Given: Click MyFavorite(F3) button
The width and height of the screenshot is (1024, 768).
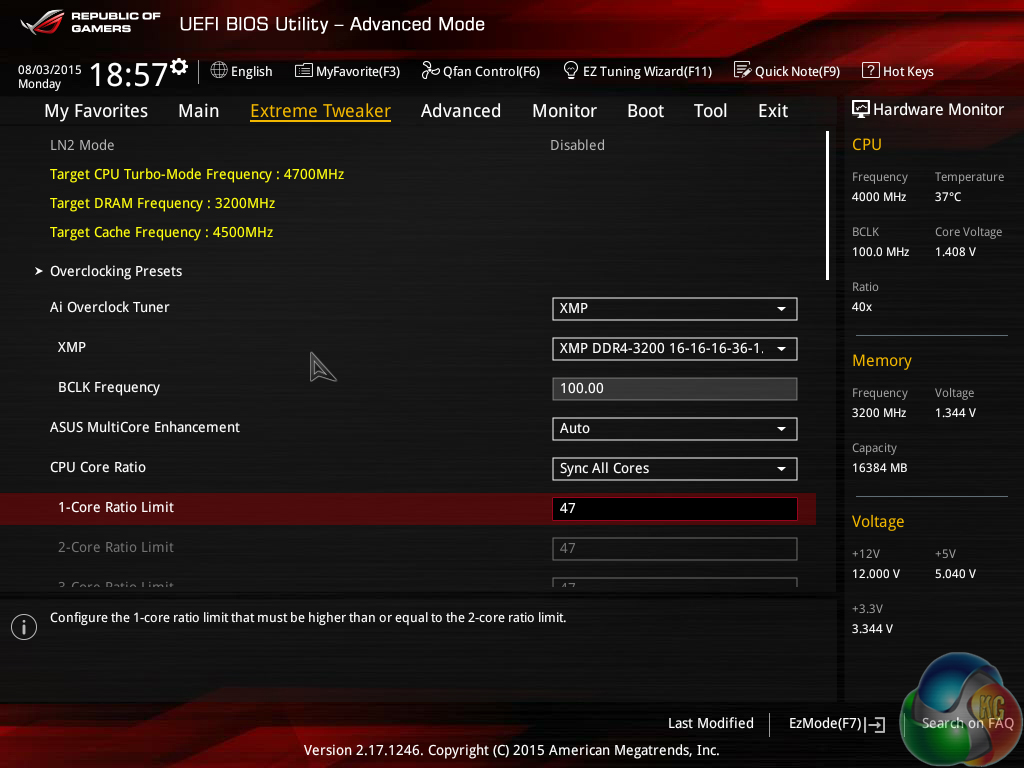Looking at the screenshot, I should tap(347, 71).
